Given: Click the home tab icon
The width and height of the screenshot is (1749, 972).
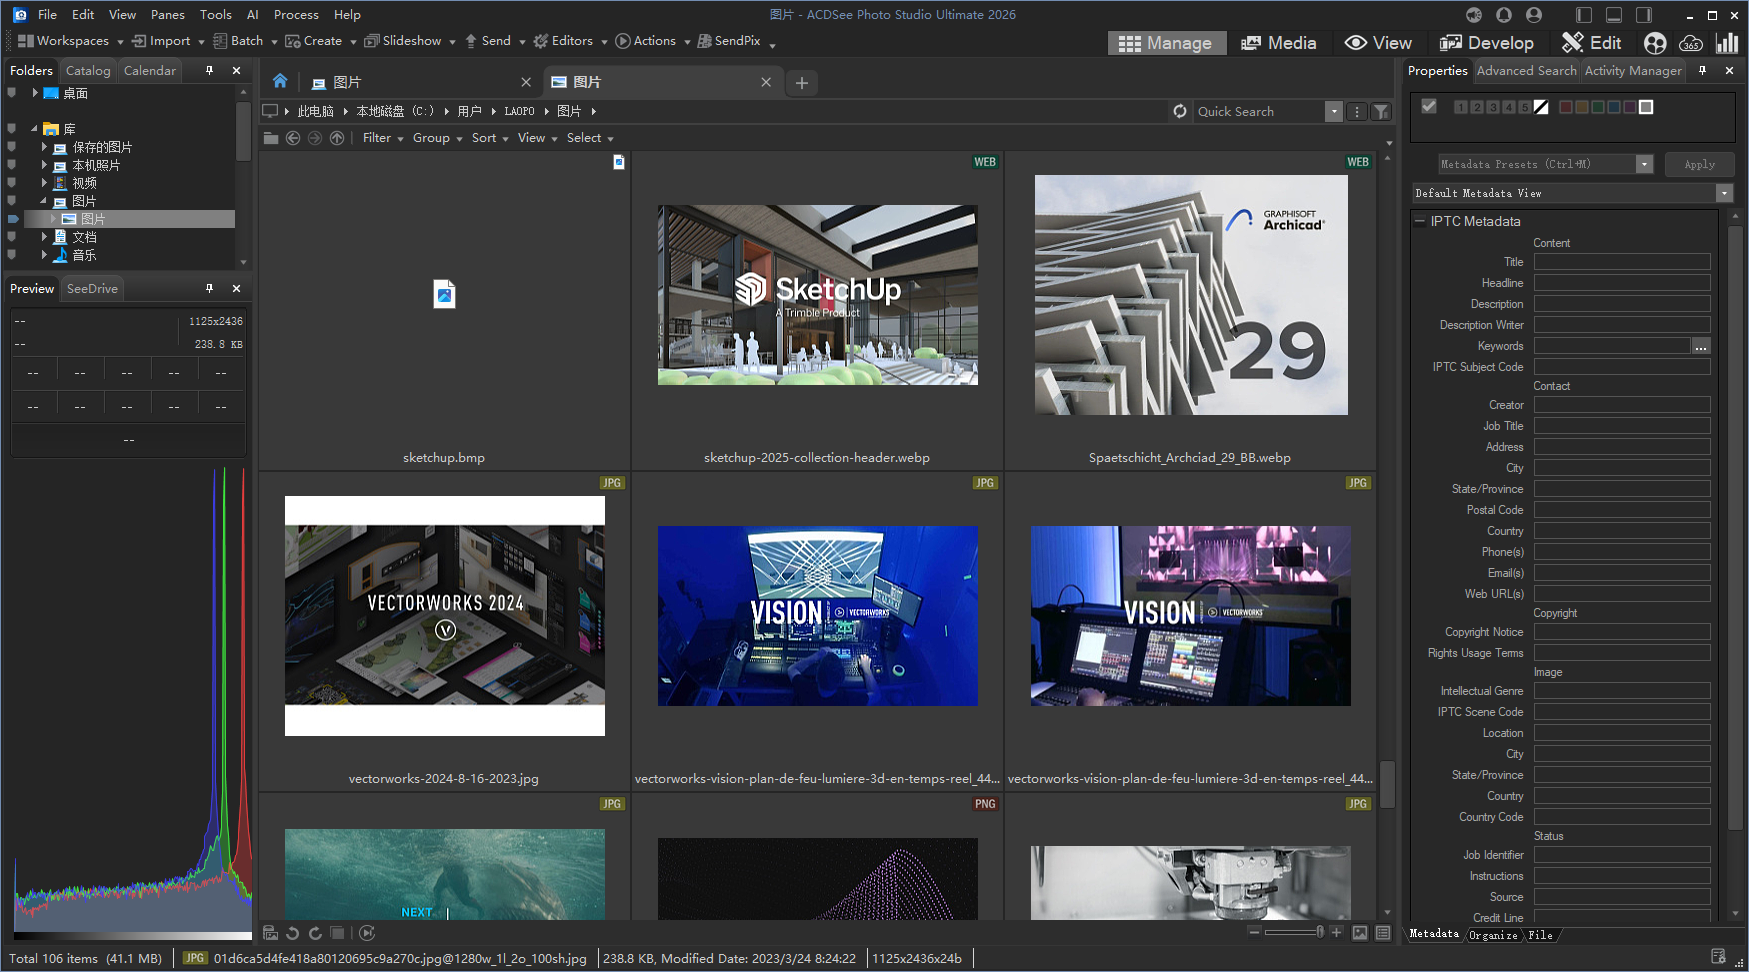Looking at the screenshot, I should (x=280, y=82).
